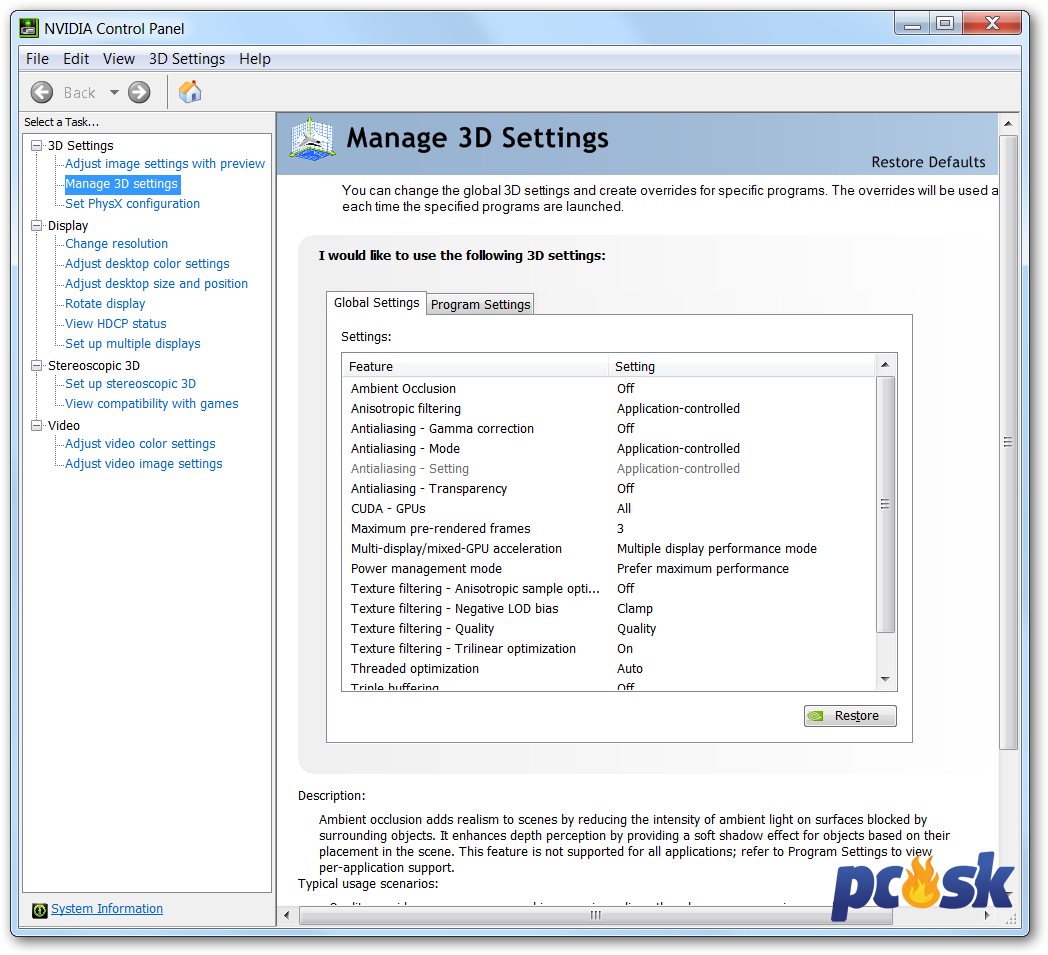Open the Back history dropdown arrow
Screen dimensions: 1048x955
(x=114, y=92)
